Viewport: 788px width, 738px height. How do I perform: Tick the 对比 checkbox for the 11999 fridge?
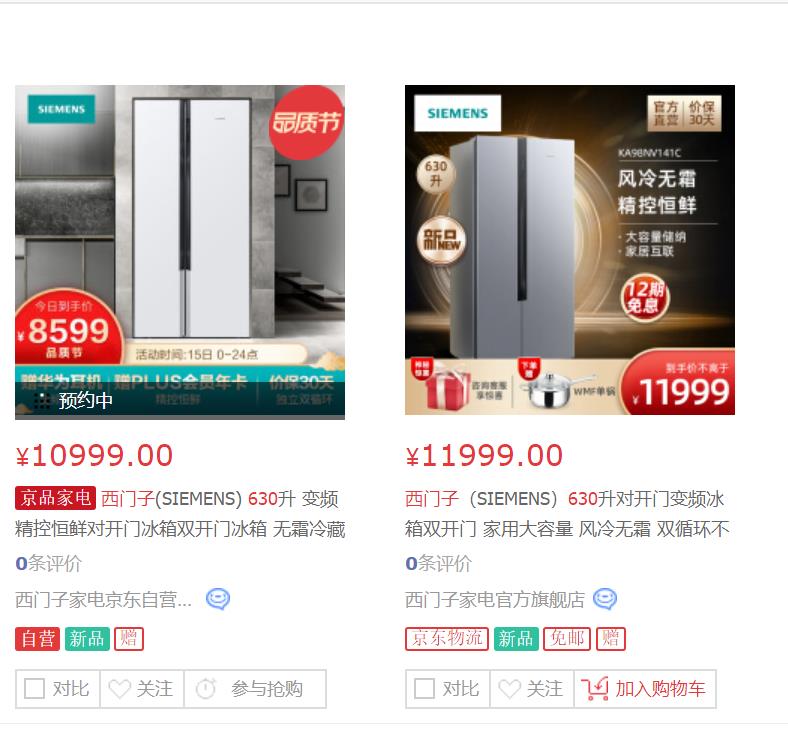point(424,689)
